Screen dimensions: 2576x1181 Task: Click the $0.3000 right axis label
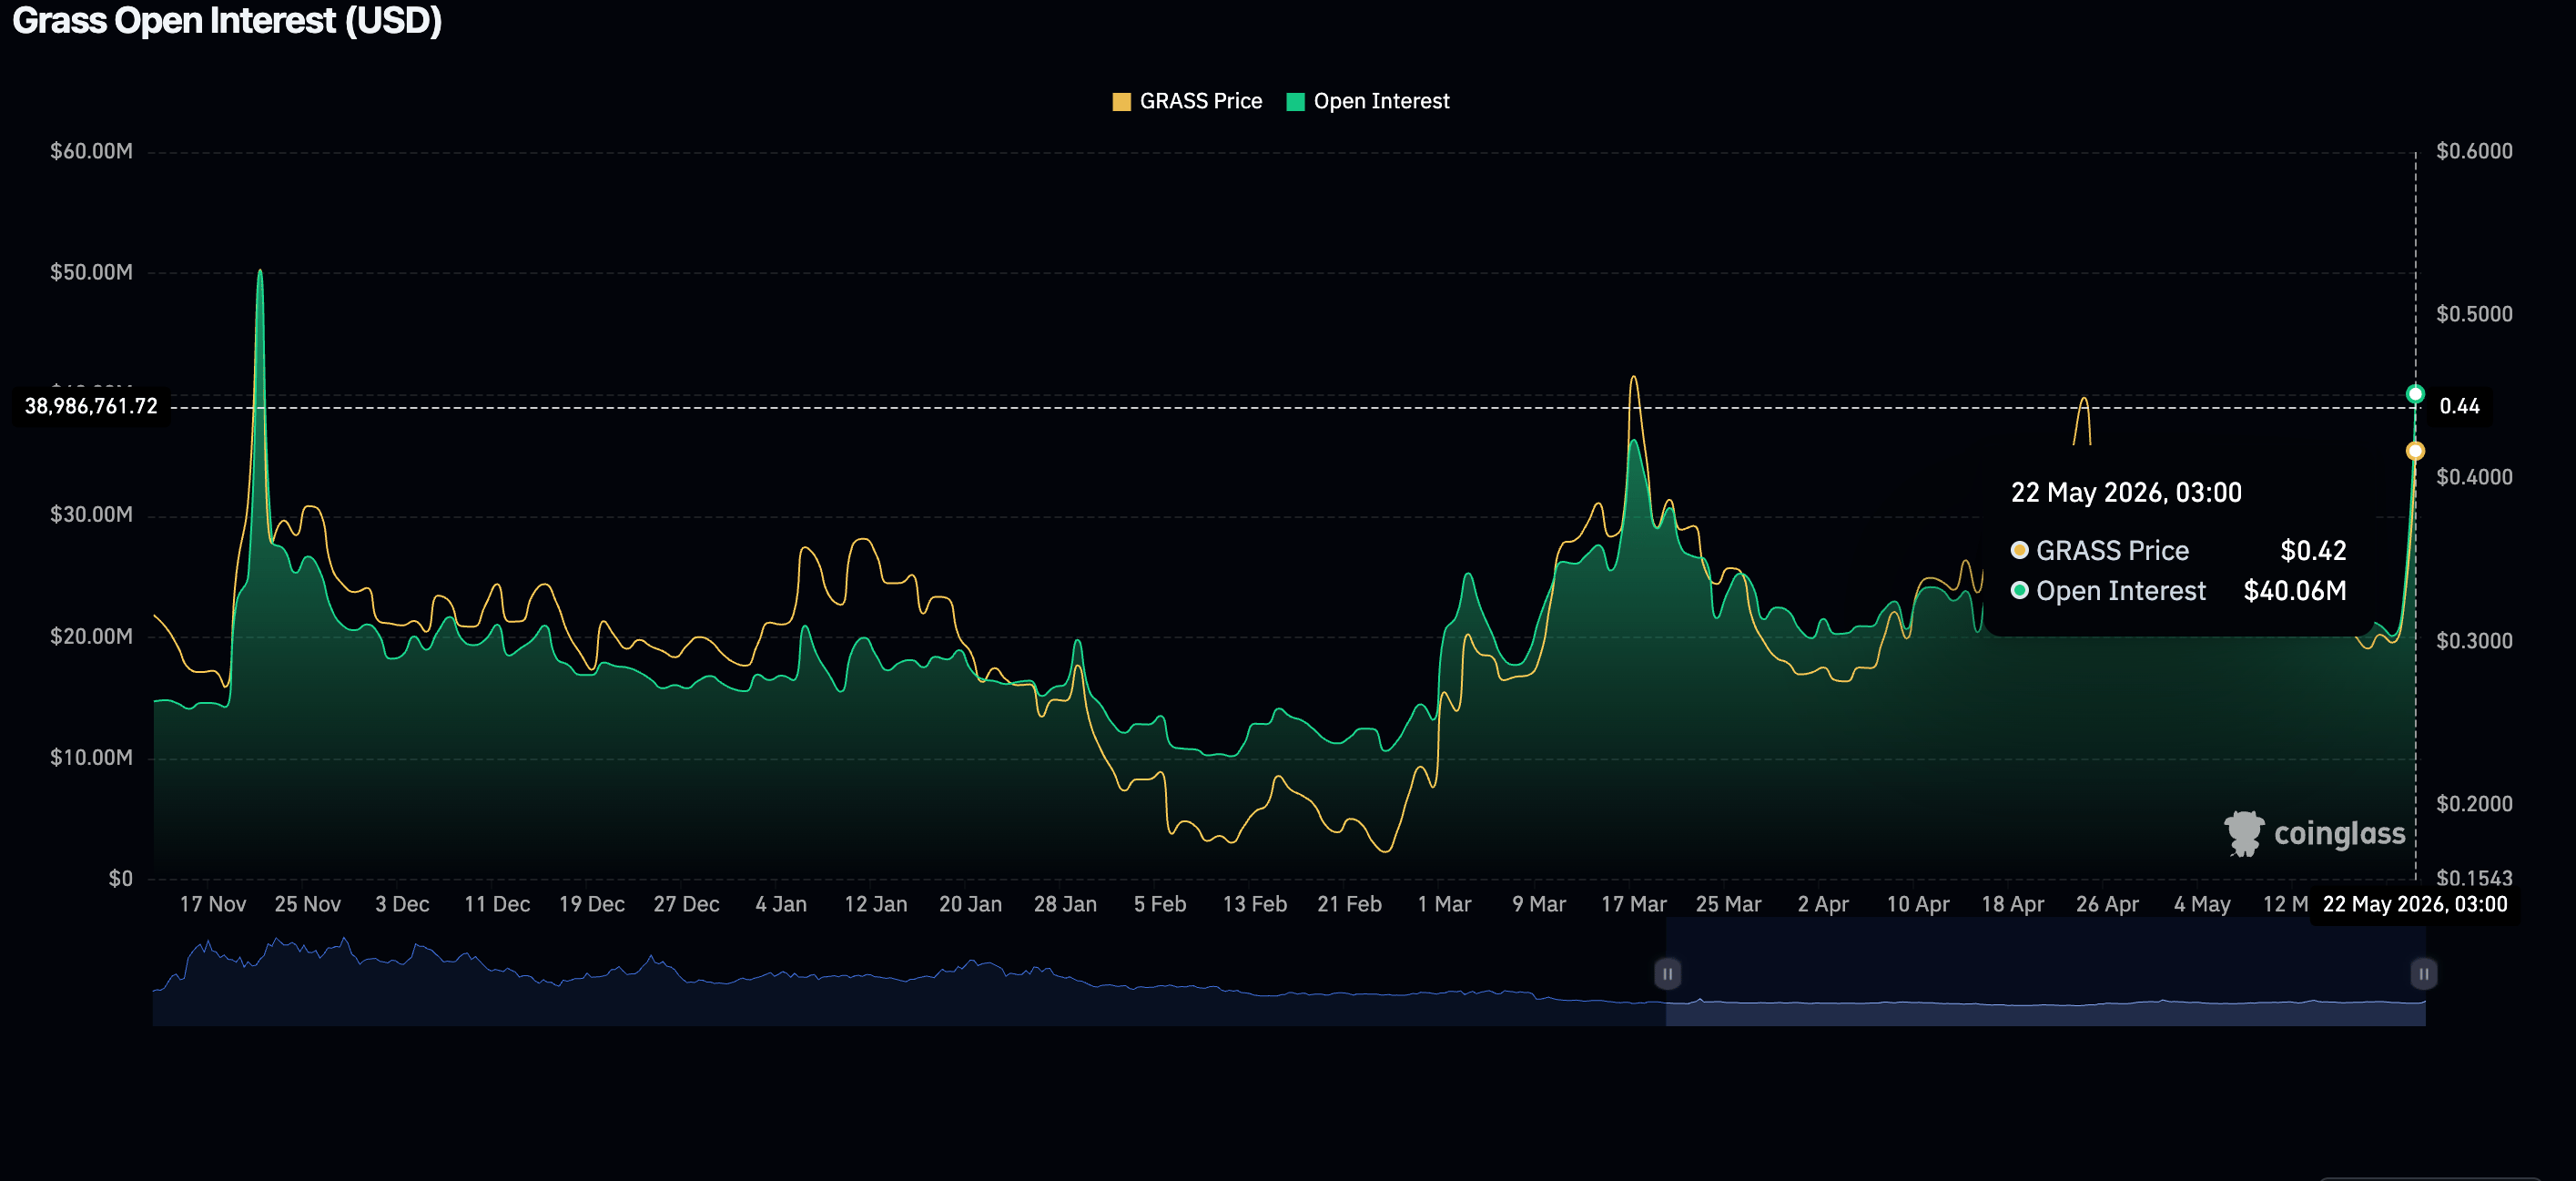[2474, 640]
